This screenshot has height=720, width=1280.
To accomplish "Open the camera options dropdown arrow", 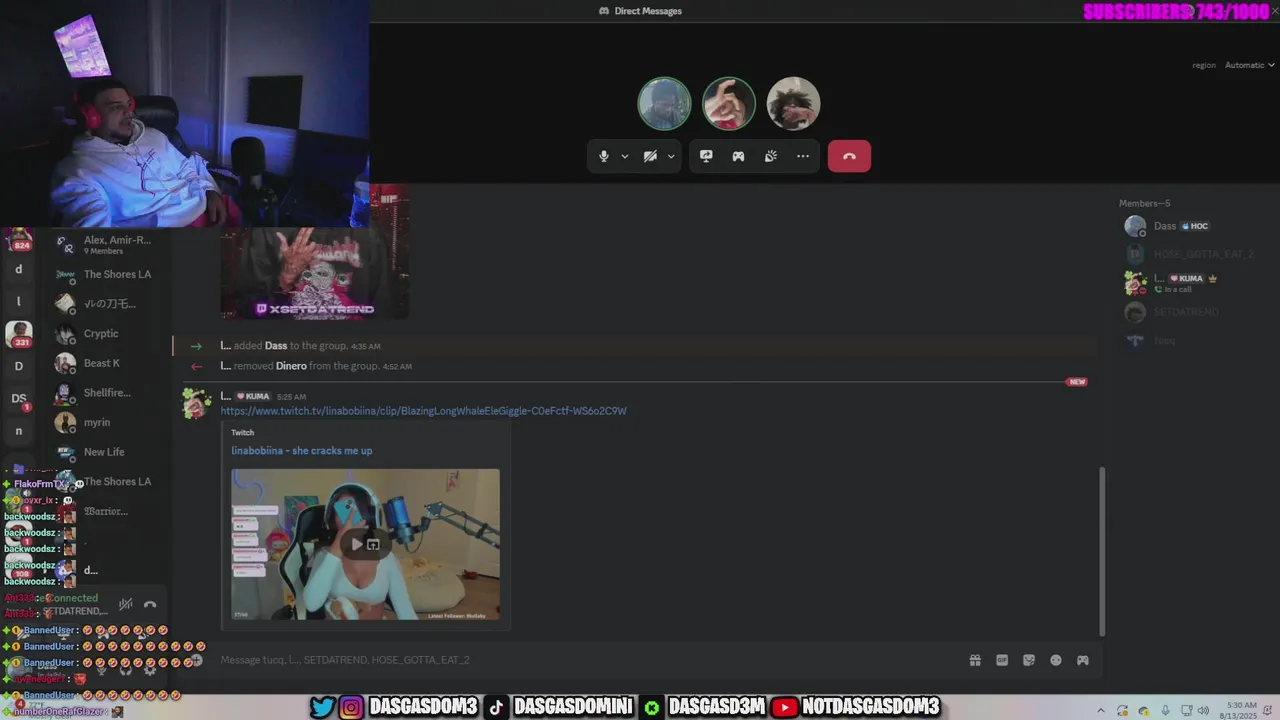I will 671,157.
